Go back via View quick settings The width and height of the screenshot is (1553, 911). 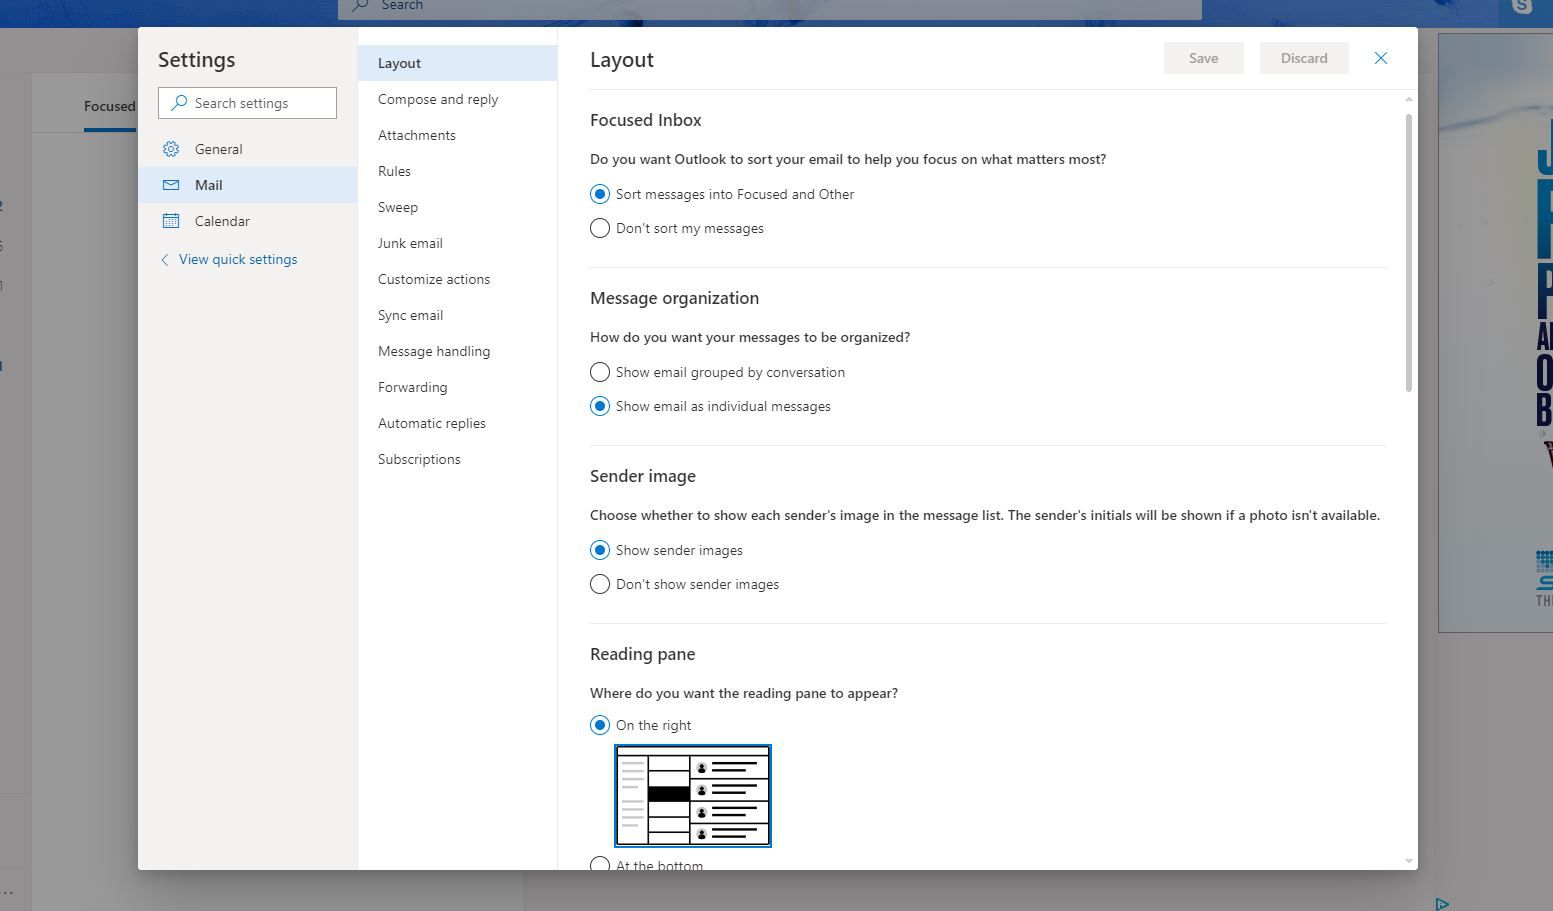229,259
